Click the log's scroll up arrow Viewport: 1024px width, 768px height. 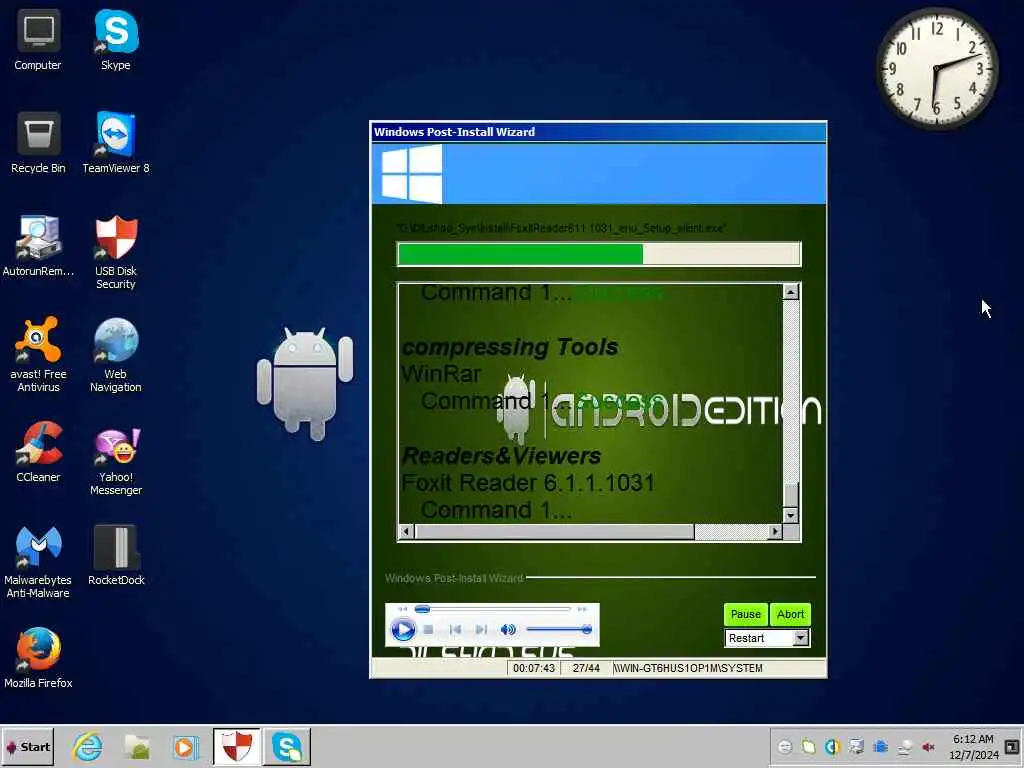(x=791, y=292)
